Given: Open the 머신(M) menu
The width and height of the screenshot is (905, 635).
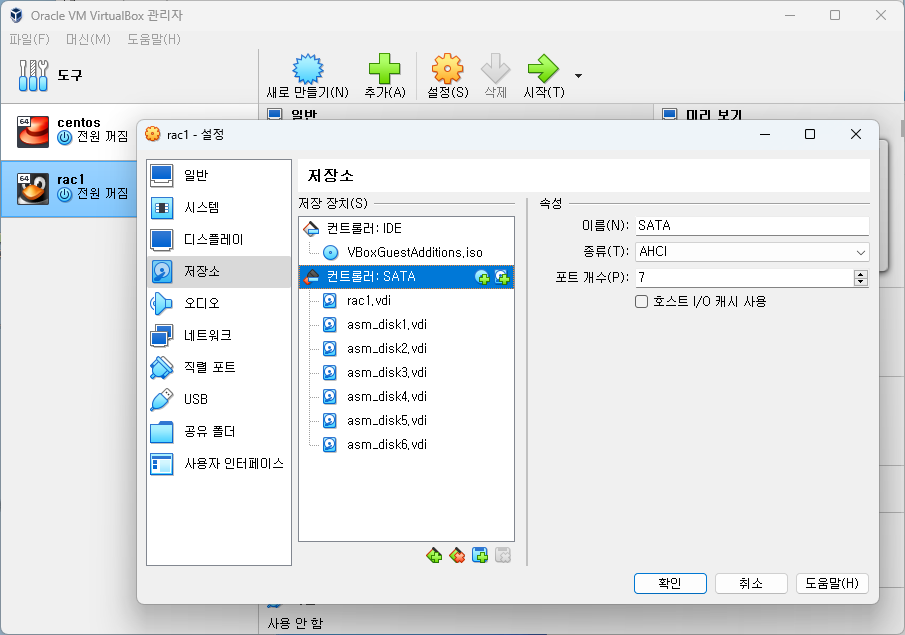Looking at the screenshot, I should 88,39.
